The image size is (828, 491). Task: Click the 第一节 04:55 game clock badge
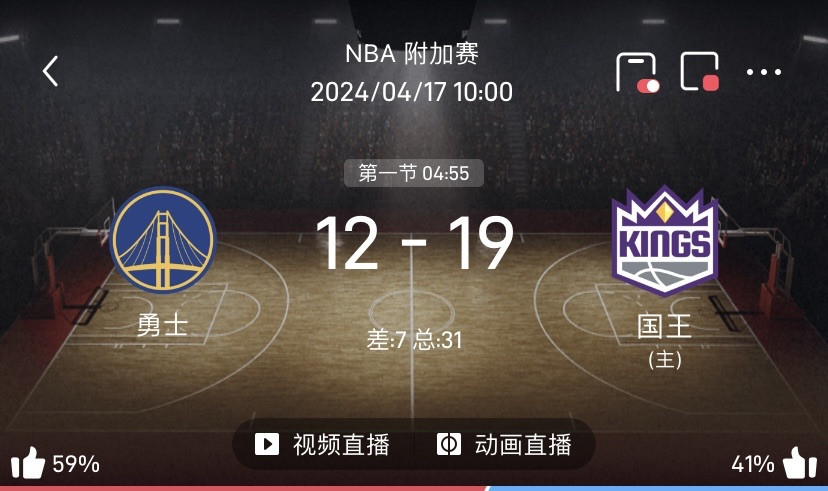click(x=414, y=173)
